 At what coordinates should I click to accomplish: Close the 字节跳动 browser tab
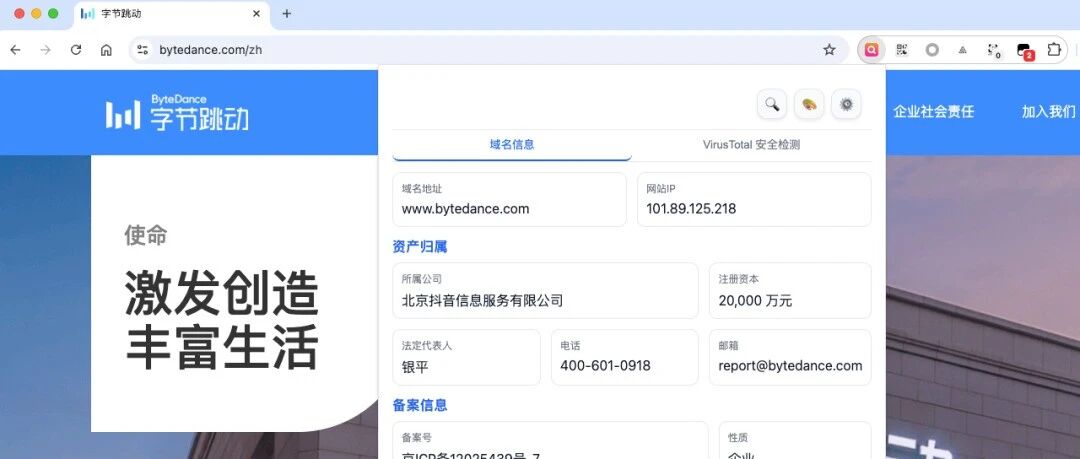[x=256, y=13]
